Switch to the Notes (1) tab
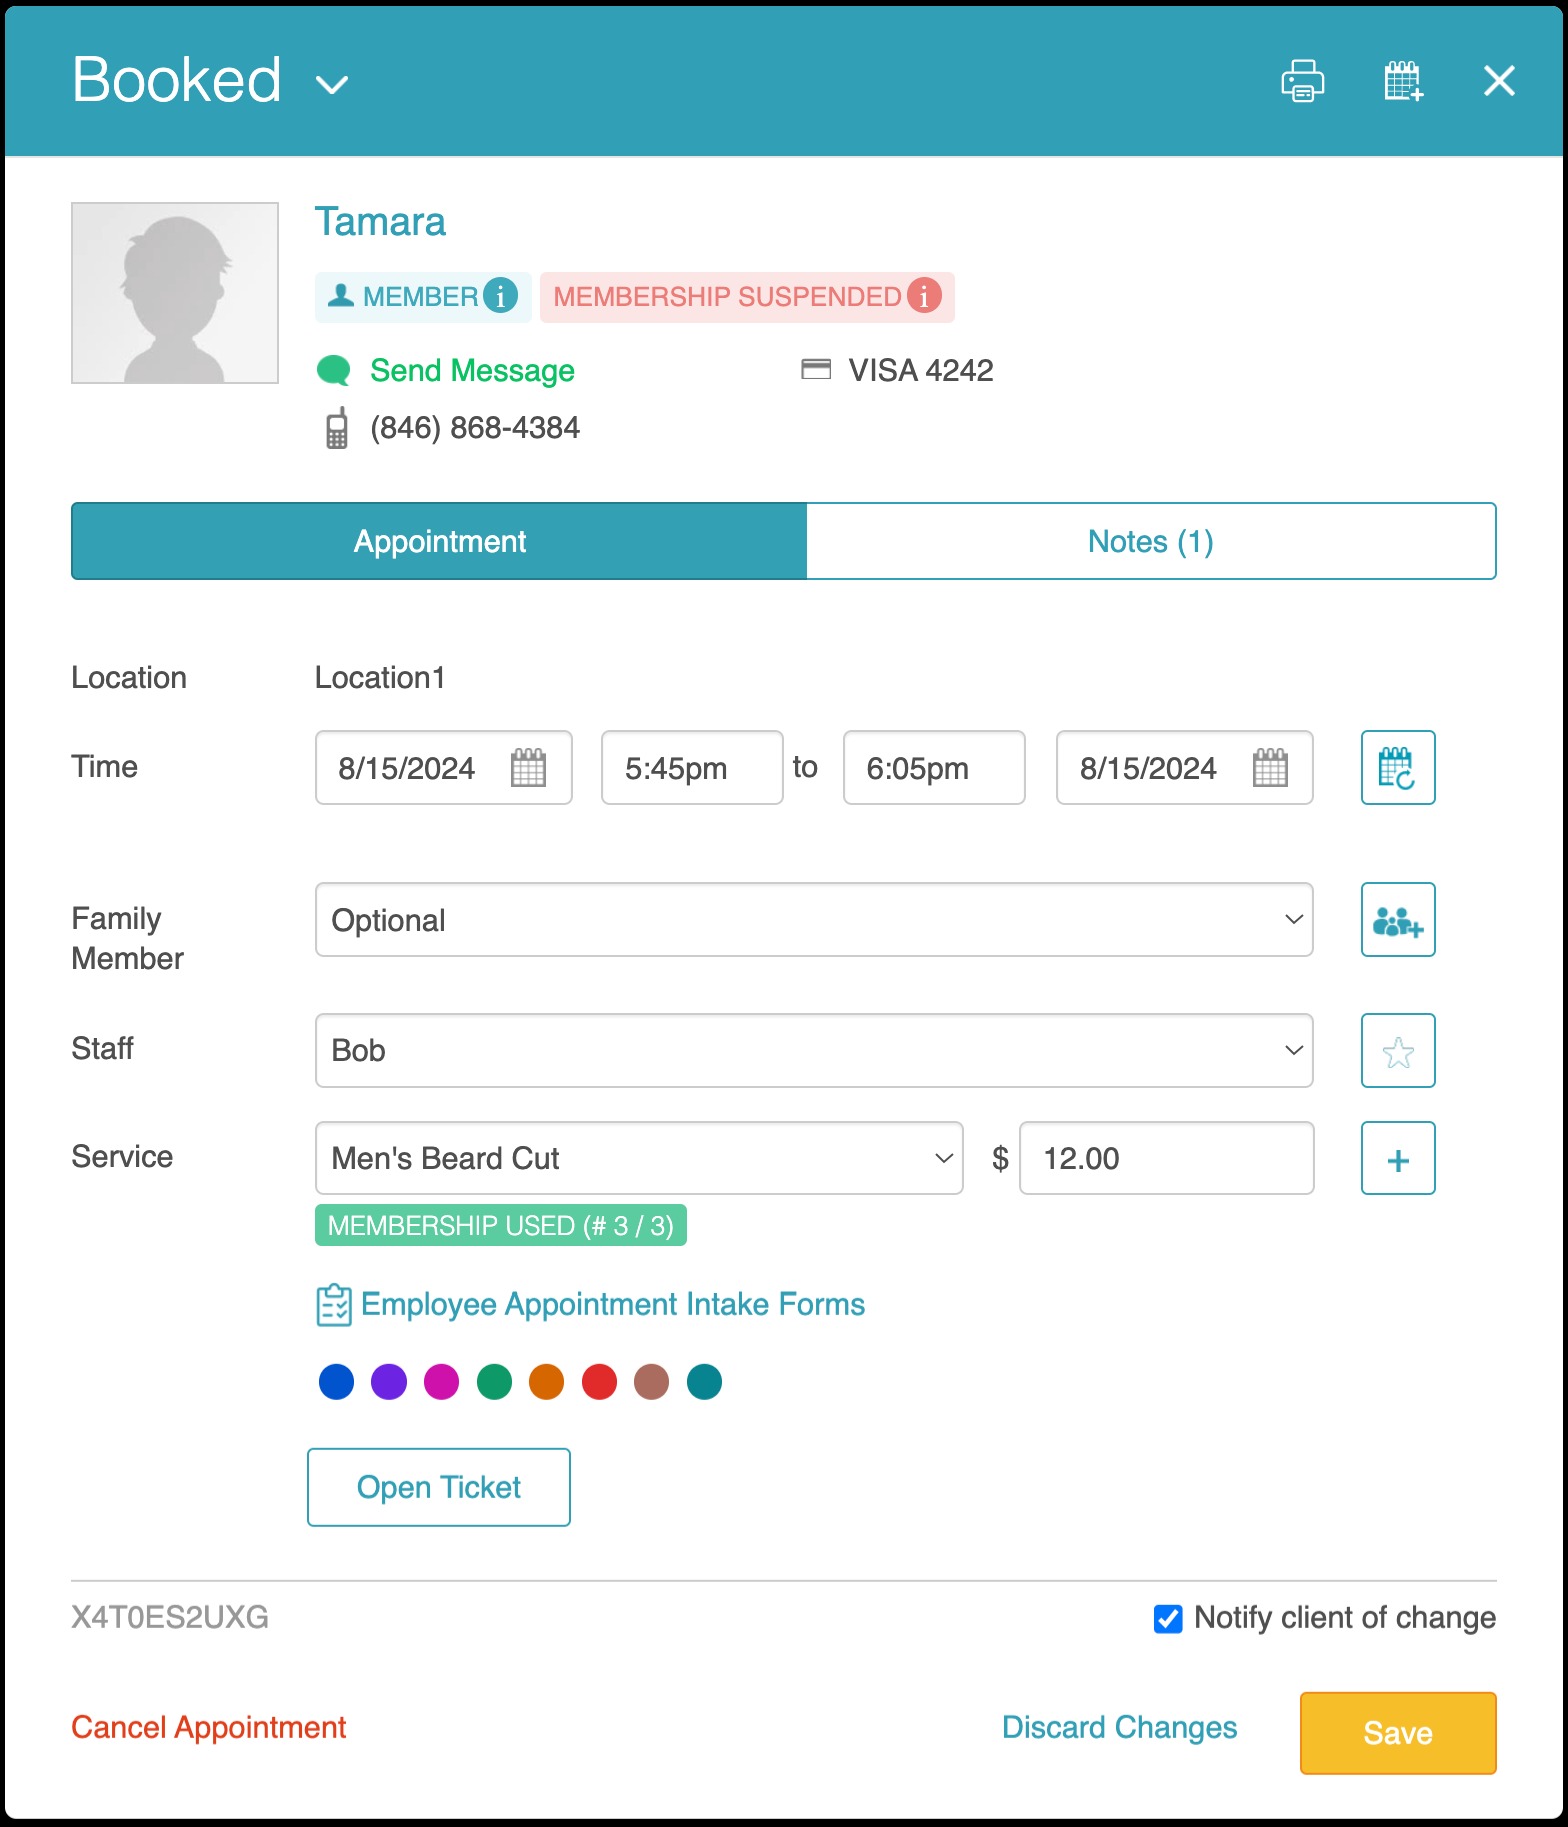Screen dimensions: 1568x1827 point(1151,541)
